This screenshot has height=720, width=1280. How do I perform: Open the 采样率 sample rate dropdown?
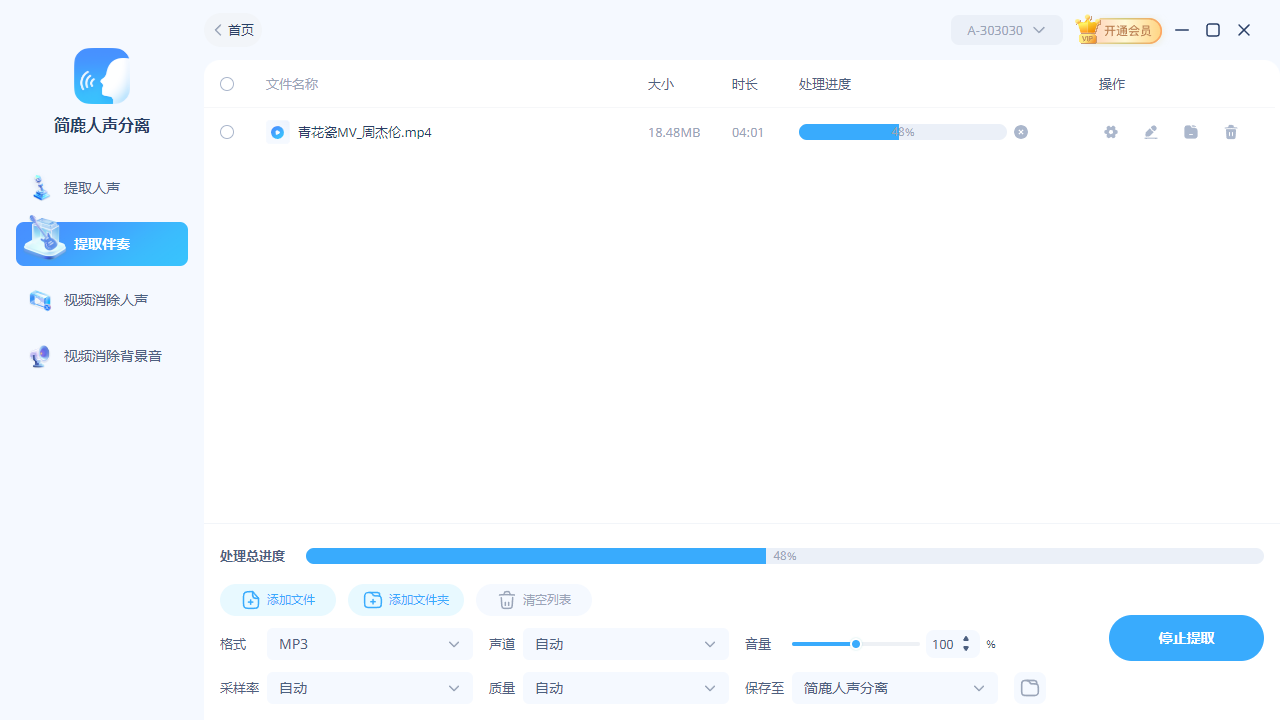[x=369, y=688]
